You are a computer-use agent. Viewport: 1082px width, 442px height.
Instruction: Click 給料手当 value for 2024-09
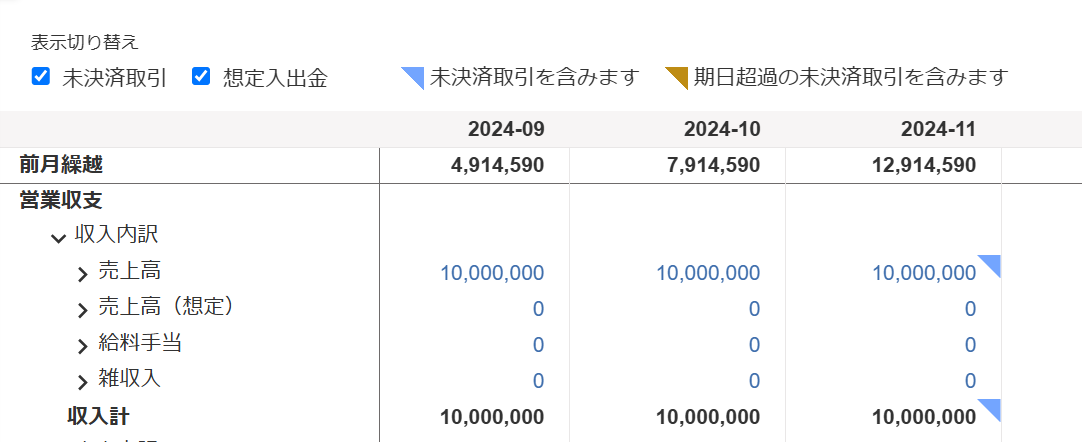pos(538,345)
